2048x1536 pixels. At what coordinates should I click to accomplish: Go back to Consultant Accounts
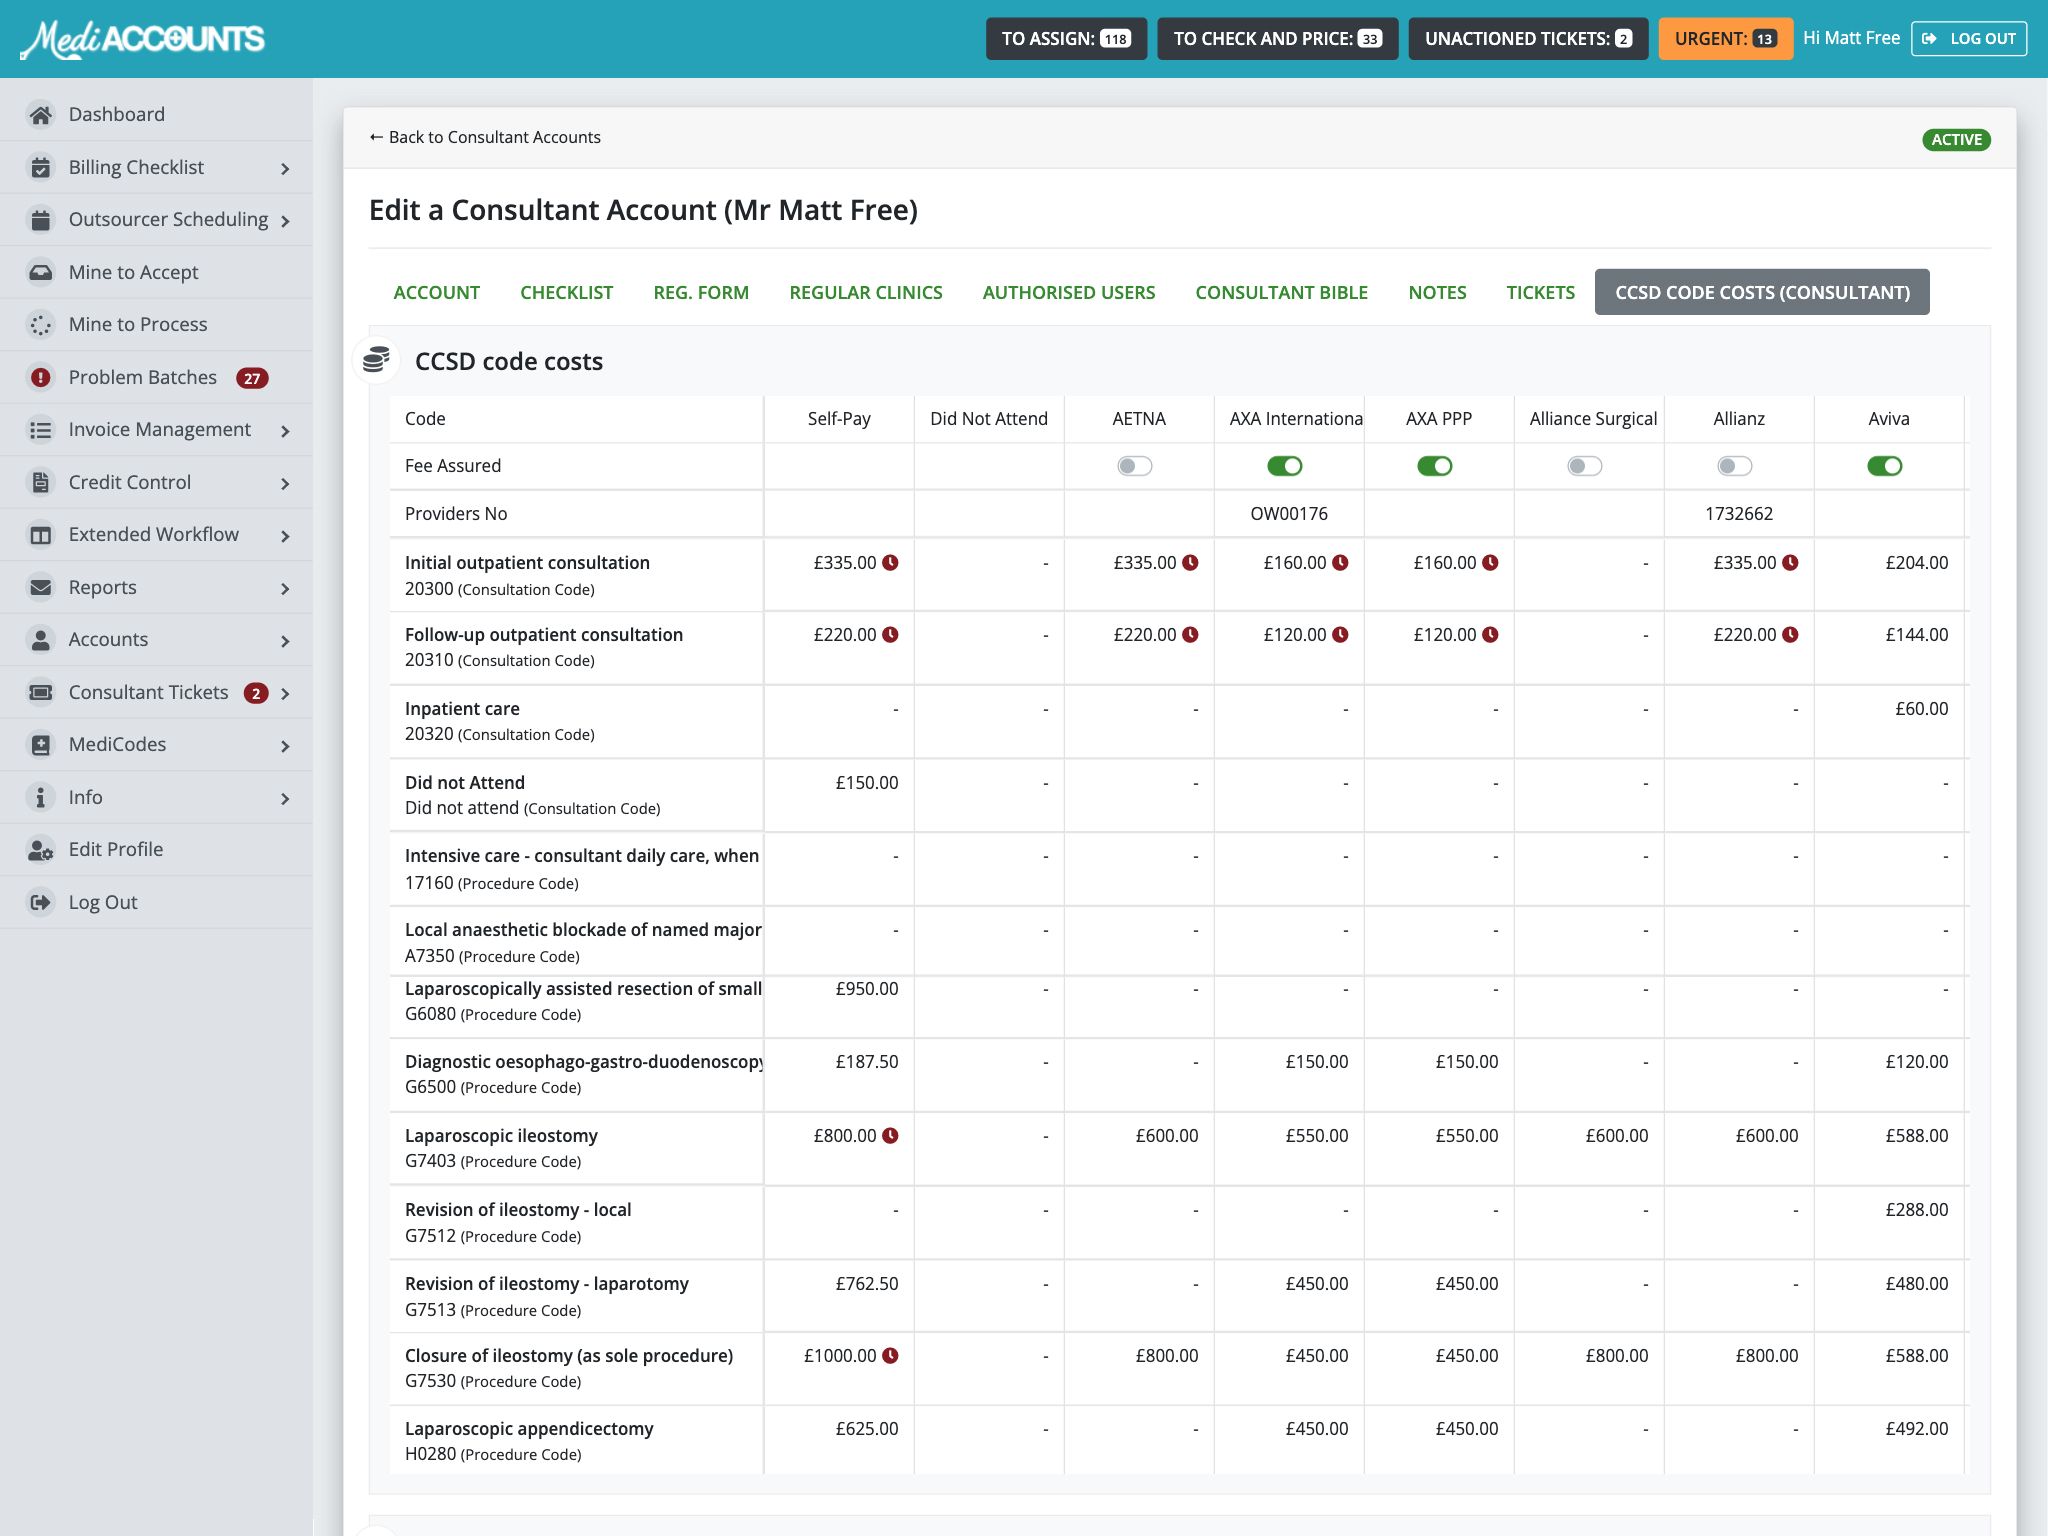coord(485,138)
